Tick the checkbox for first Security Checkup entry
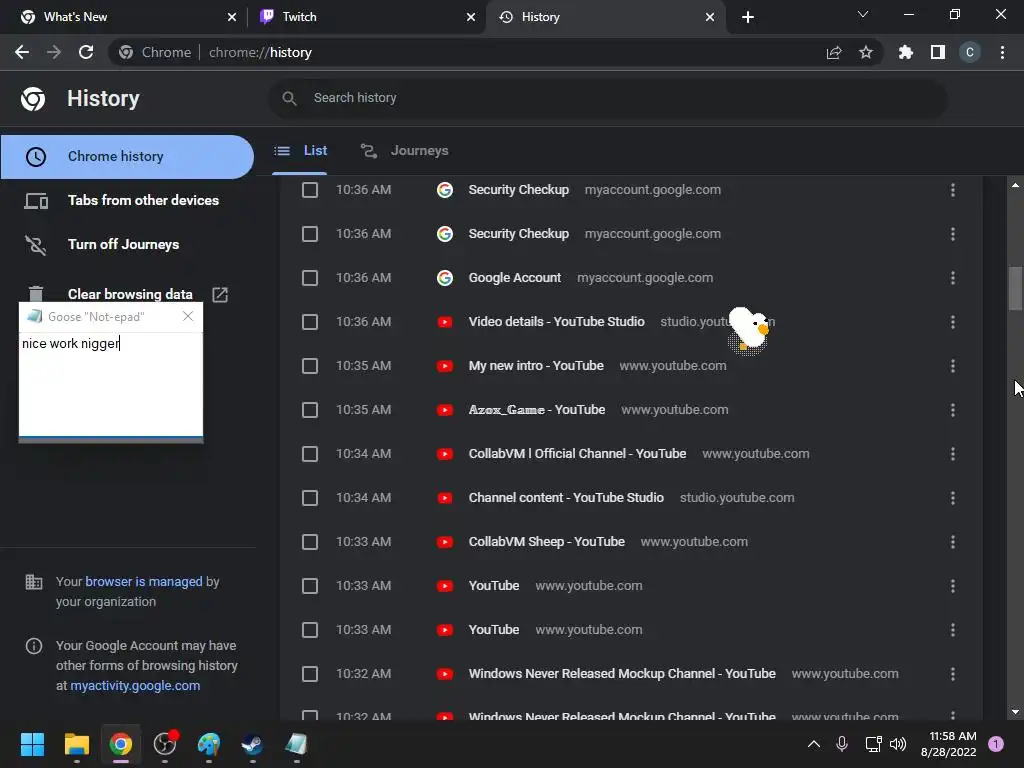The image size is (1024, 768). (310, 190)
